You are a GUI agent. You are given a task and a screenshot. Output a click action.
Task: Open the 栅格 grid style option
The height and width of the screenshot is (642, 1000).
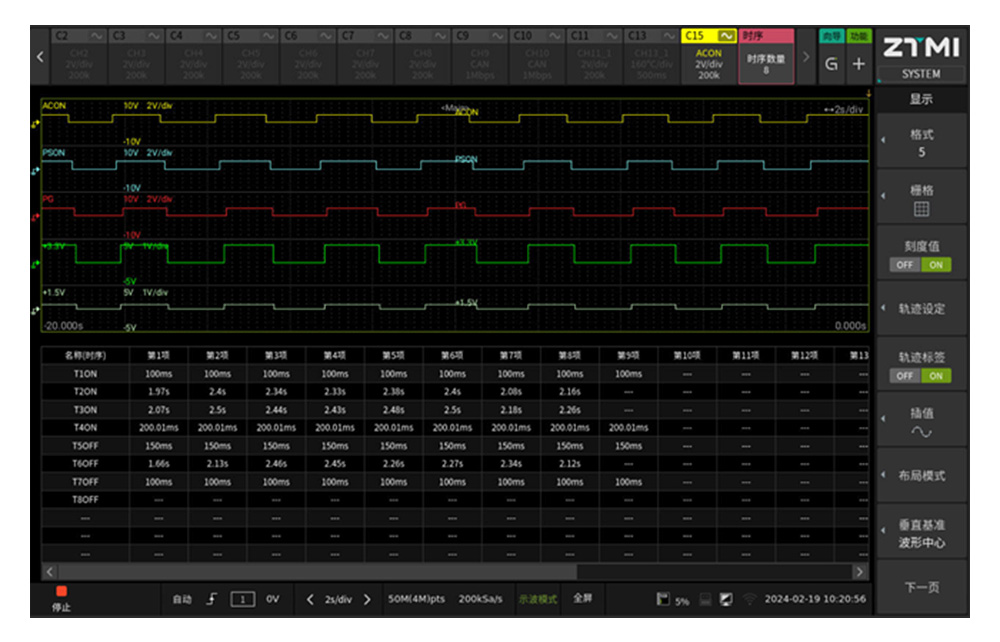(x=921, y=198)
